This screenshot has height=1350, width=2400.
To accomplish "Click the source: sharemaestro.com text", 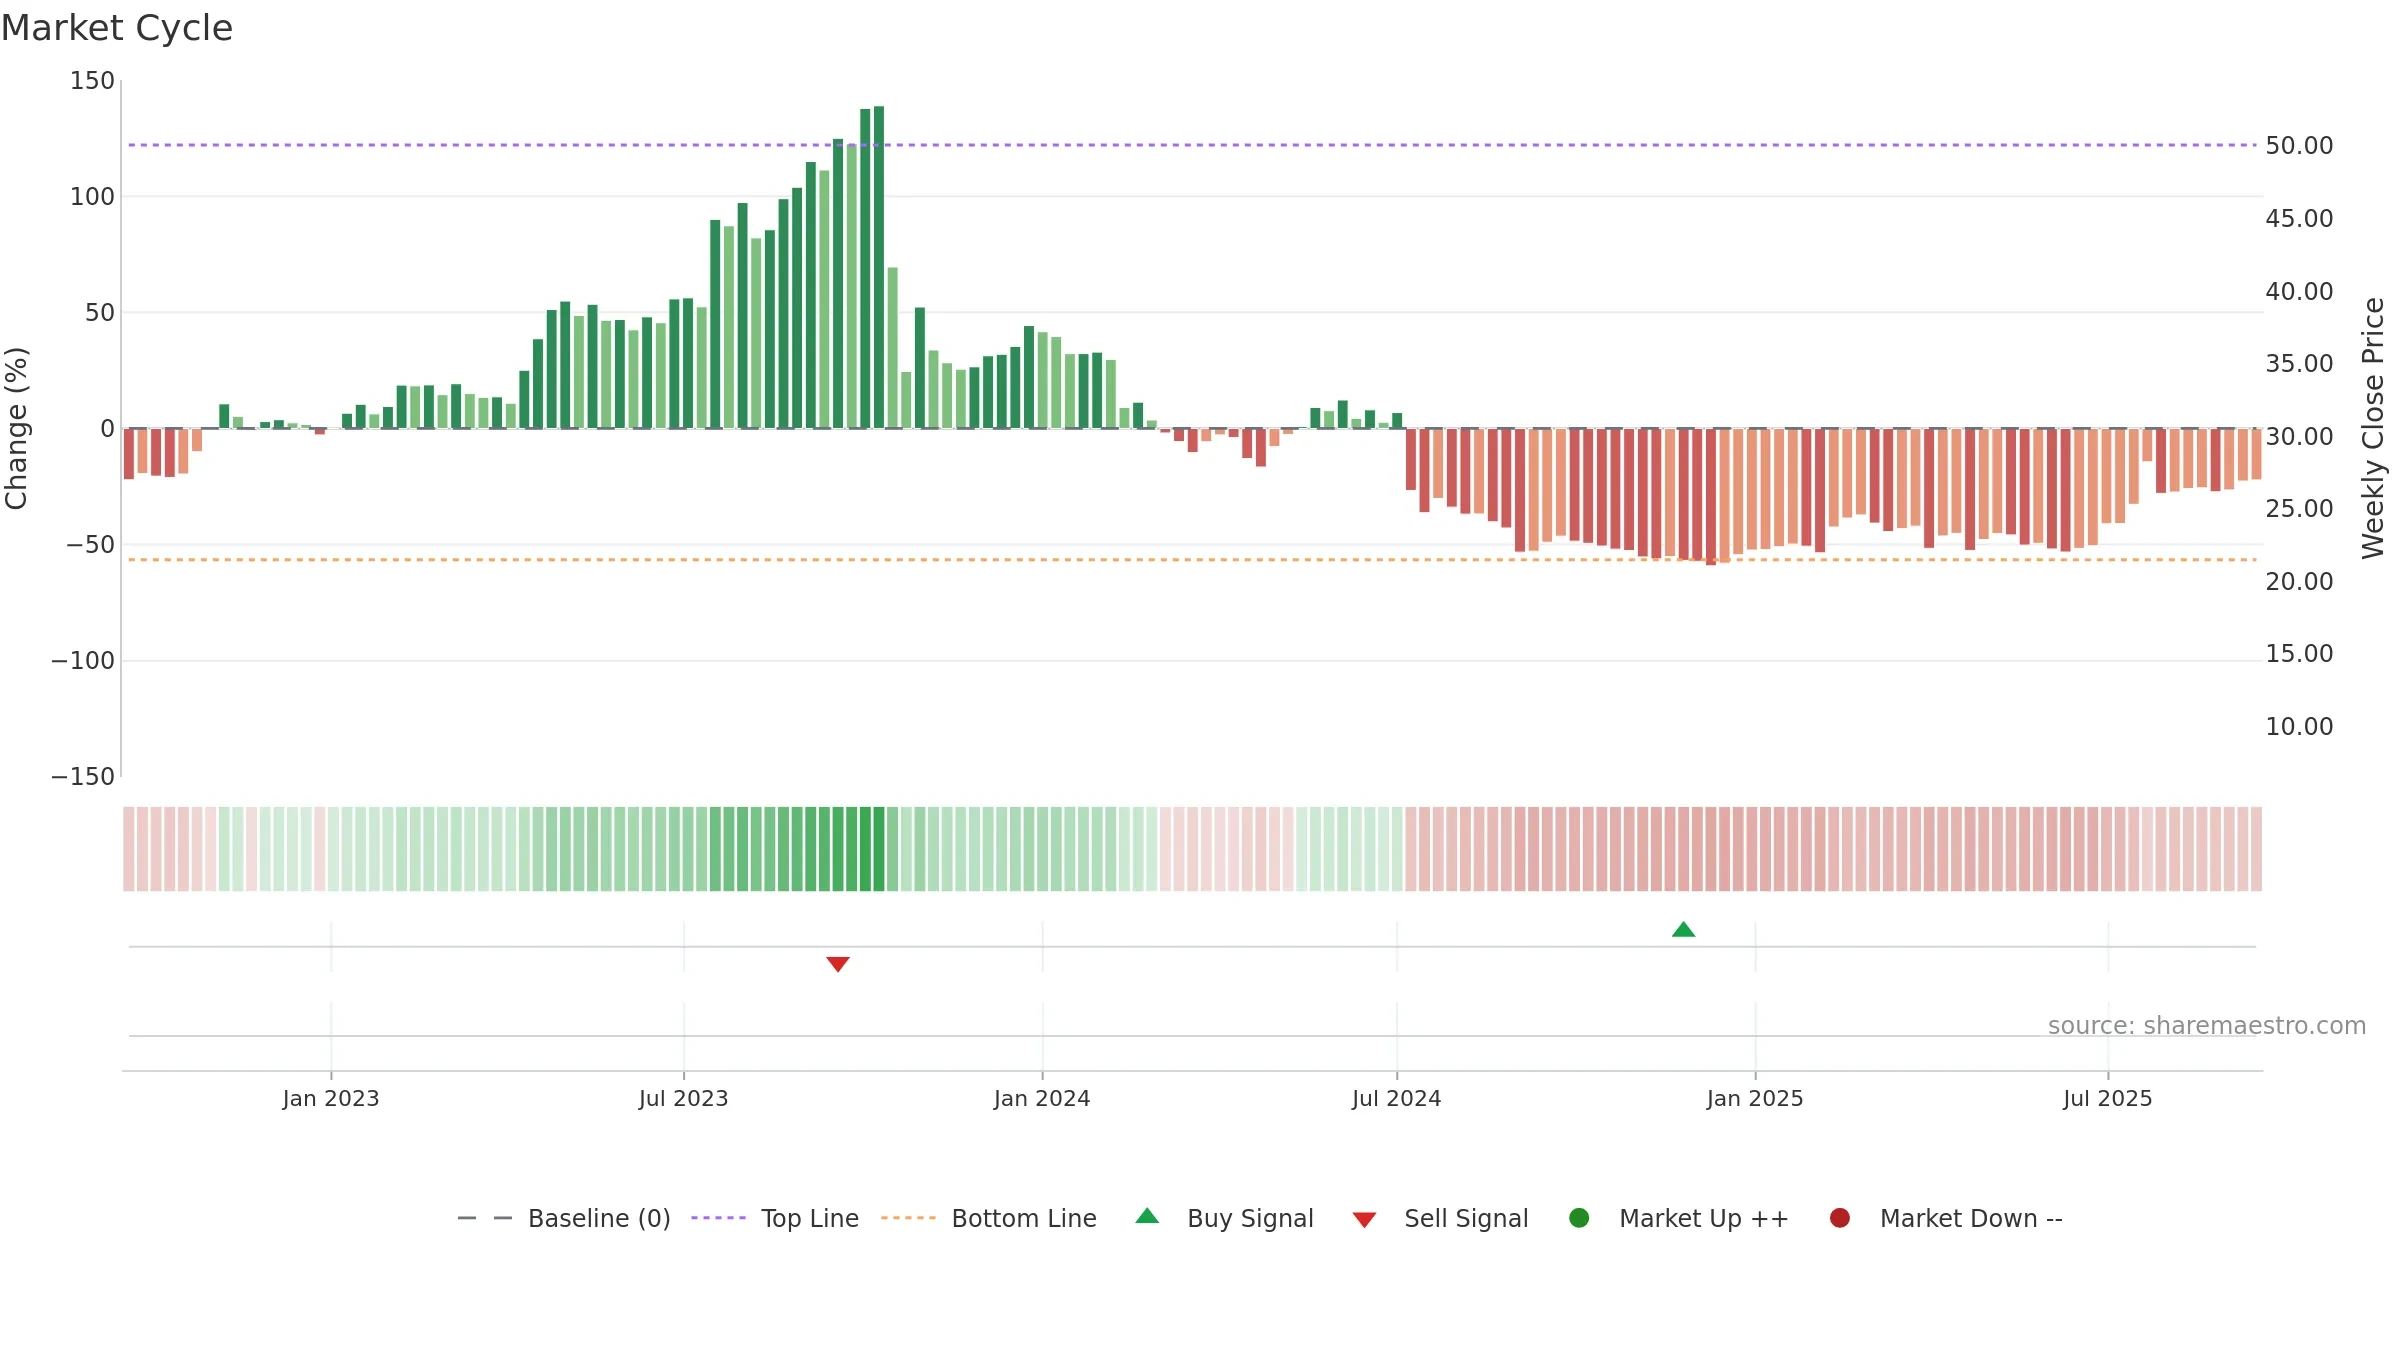I will (x=2207, y=1026).
